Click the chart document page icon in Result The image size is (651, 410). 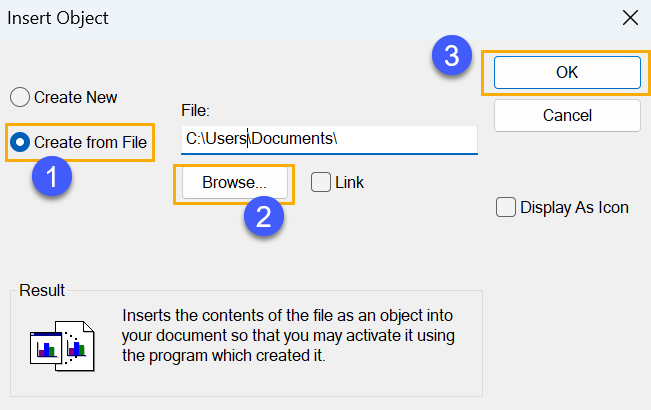[x=79, y=346]
